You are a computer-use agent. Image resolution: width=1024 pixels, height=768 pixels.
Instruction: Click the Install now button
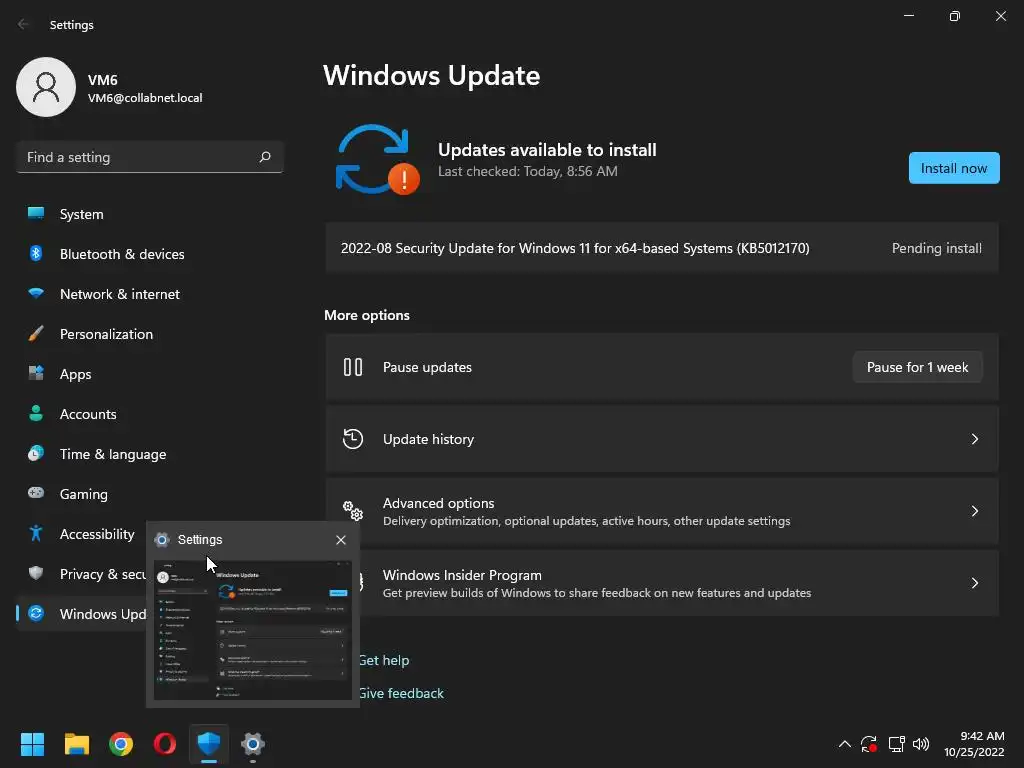(x=953, y=168)
